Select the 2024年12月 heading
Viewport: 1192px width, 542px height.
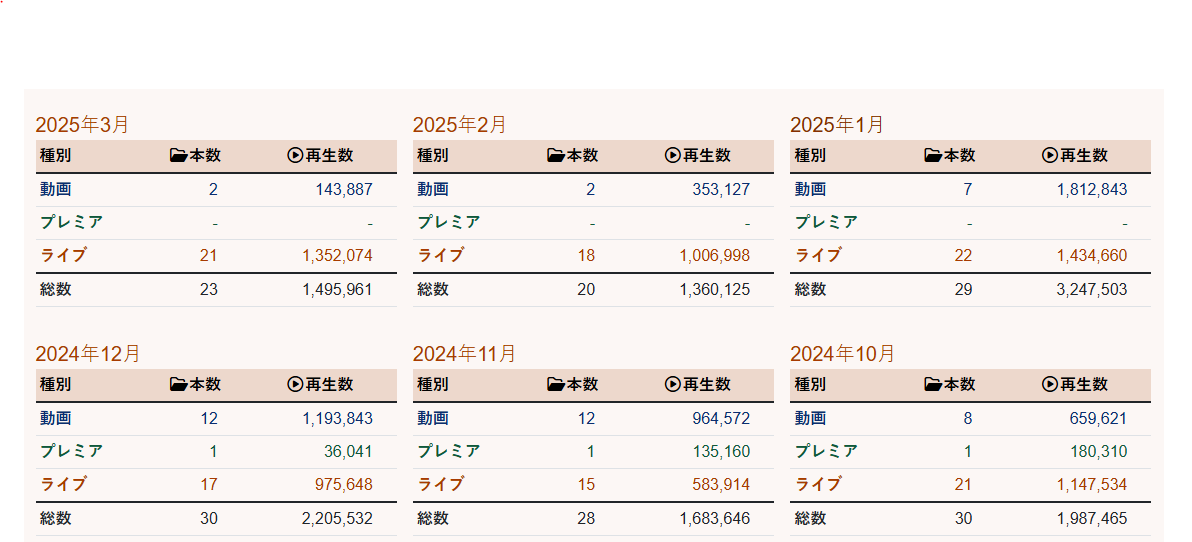click(x=87, y=353)
